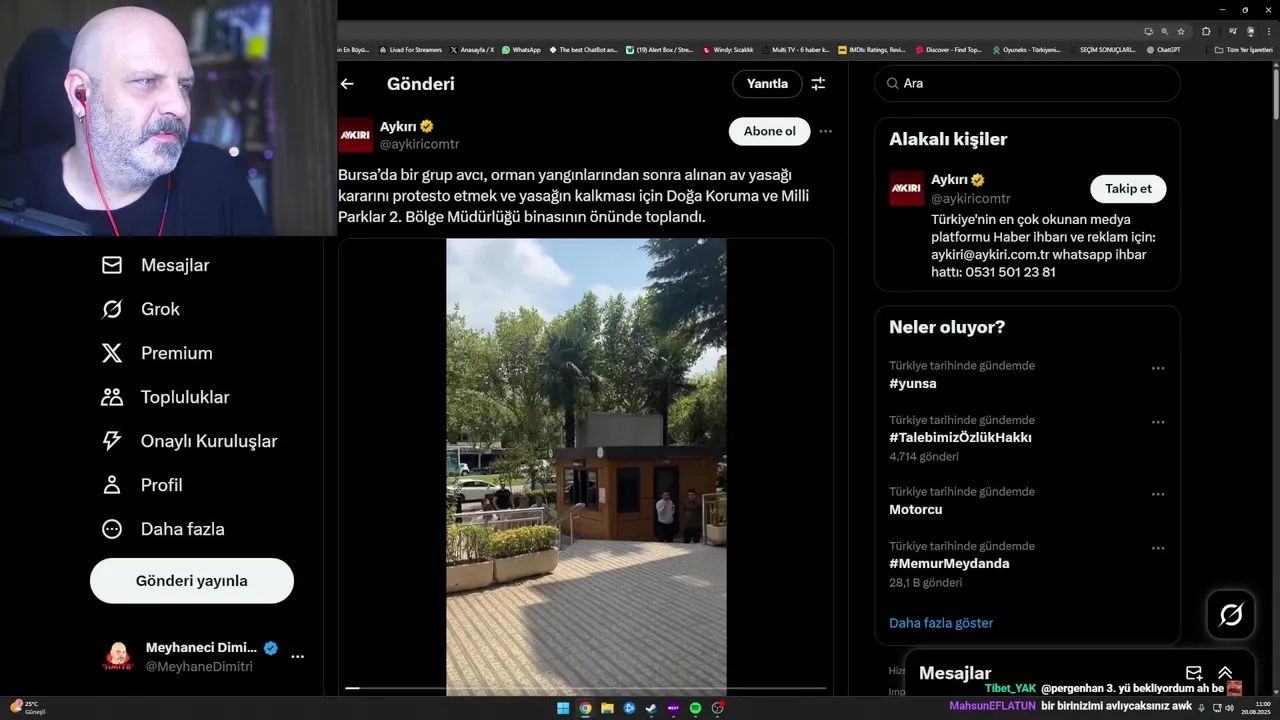Viewport: 1280px width, 720px height.
Task: Open Premium in the left sidebar
Action: 157,353
